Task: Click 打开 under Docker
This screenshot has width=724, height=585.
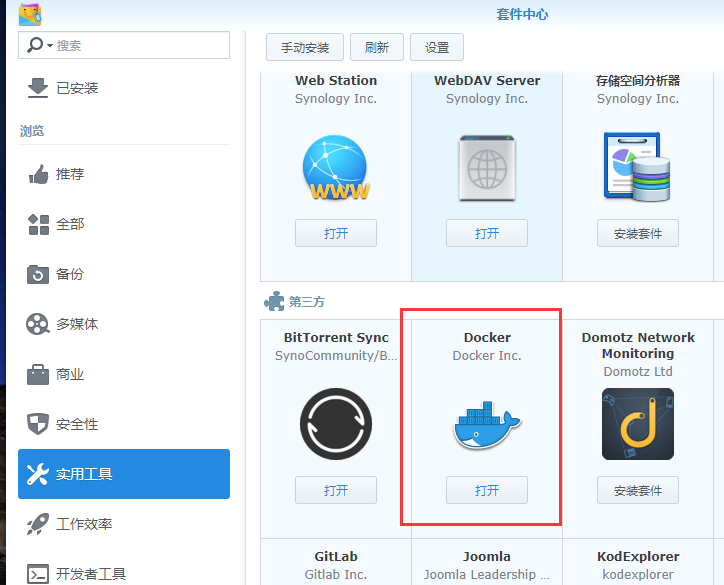Action: [x=487, y=490]
